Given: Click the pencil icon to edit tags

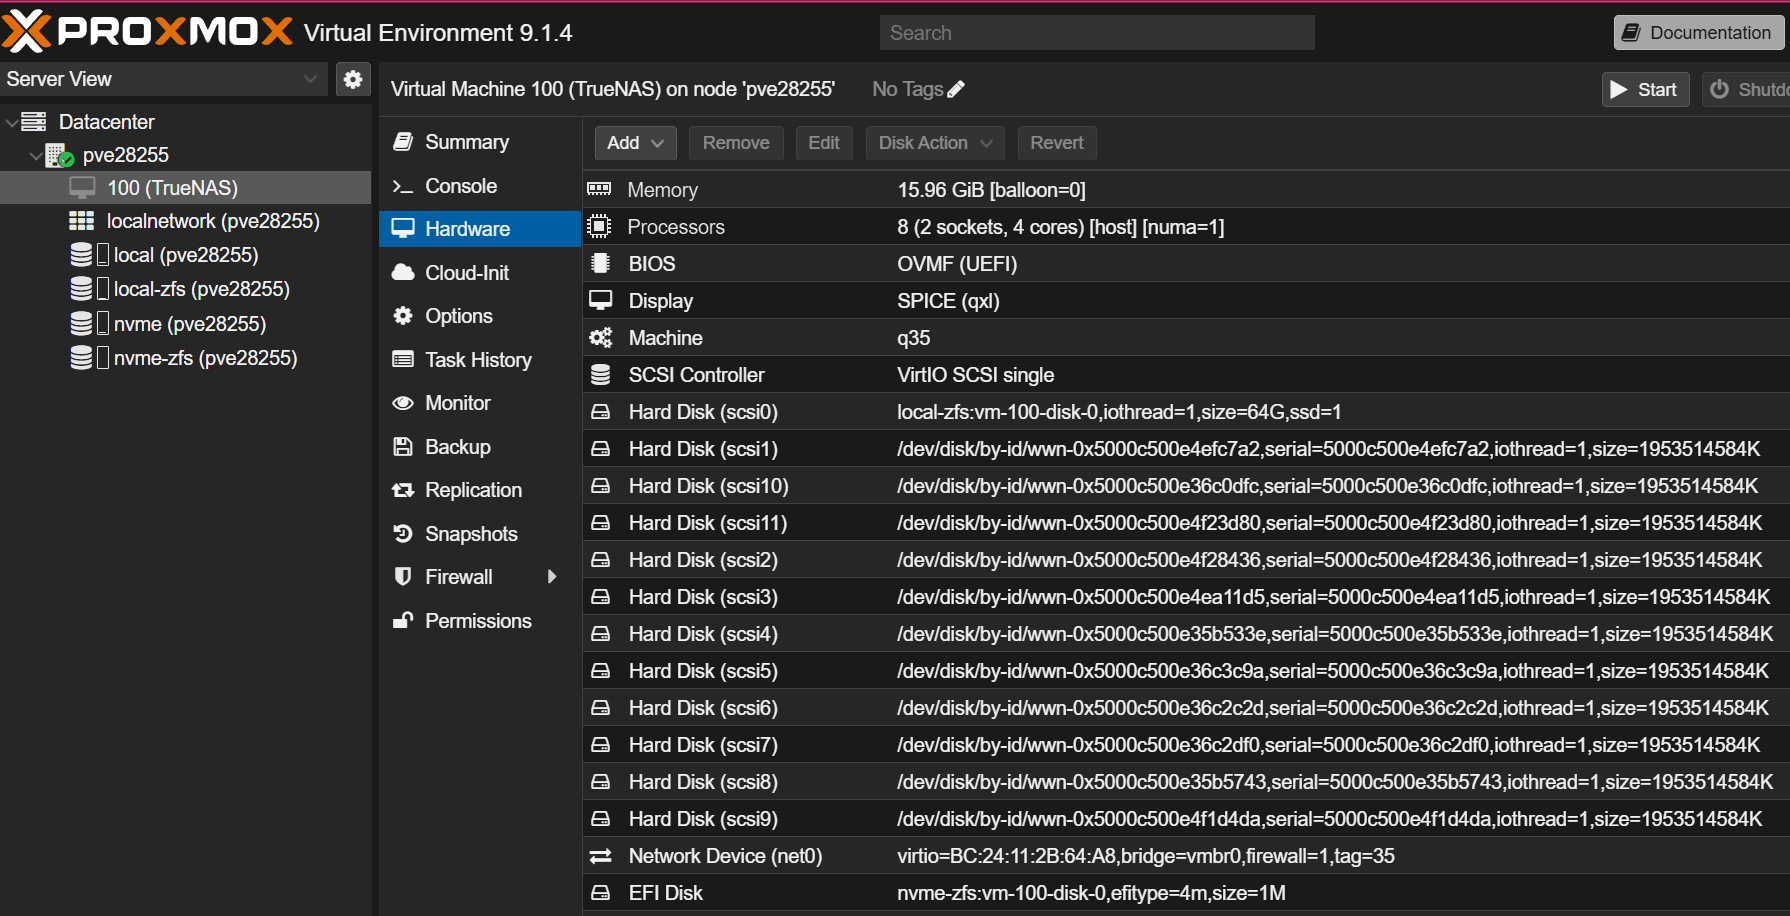Looking at the screenshot, I should [956, 89].
